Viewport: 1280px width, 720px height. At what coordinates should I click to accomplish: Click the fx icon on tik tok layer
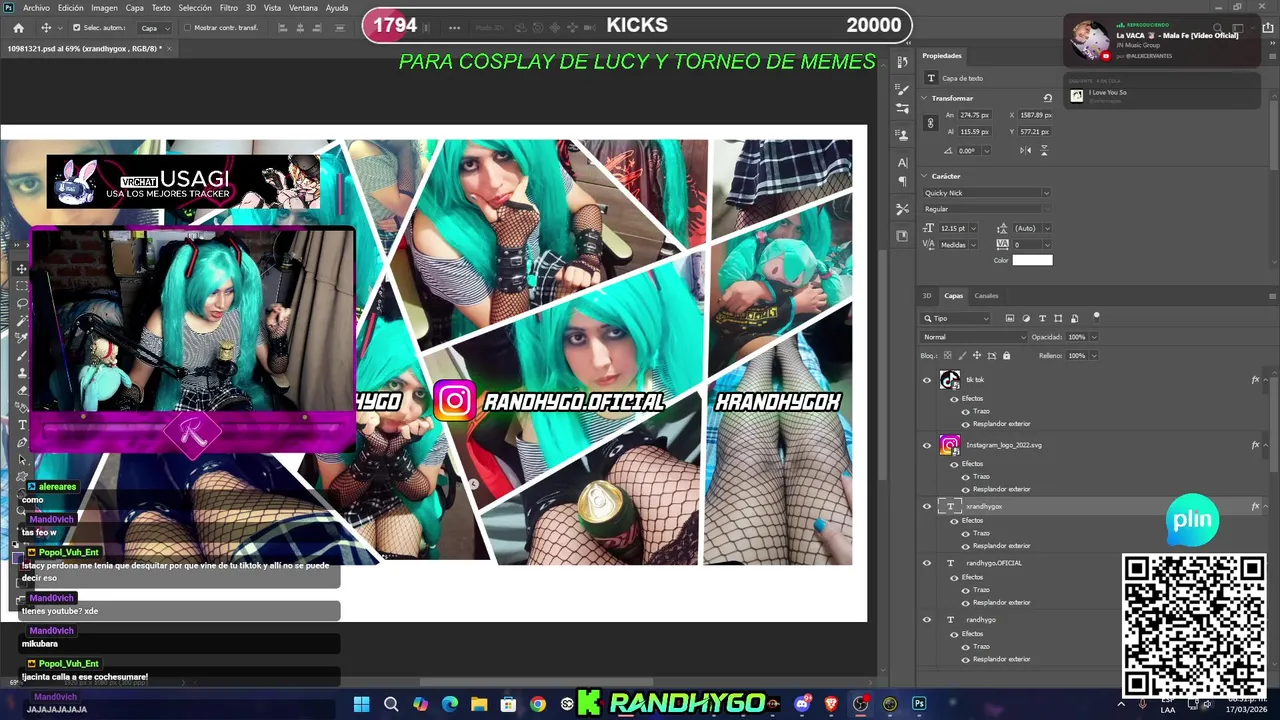click(x=1255, y=380)
